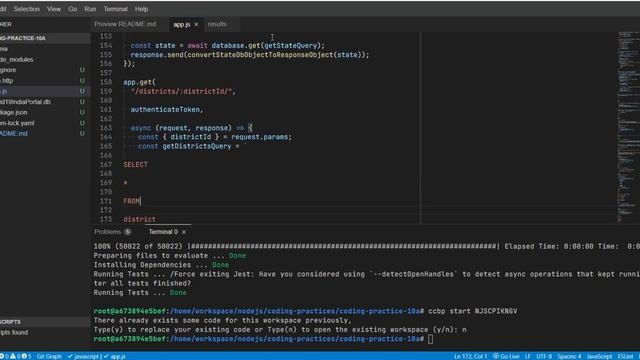The image size is (640, 360).
Task: Open the Go menu
Action: click(x=73, y=9)
